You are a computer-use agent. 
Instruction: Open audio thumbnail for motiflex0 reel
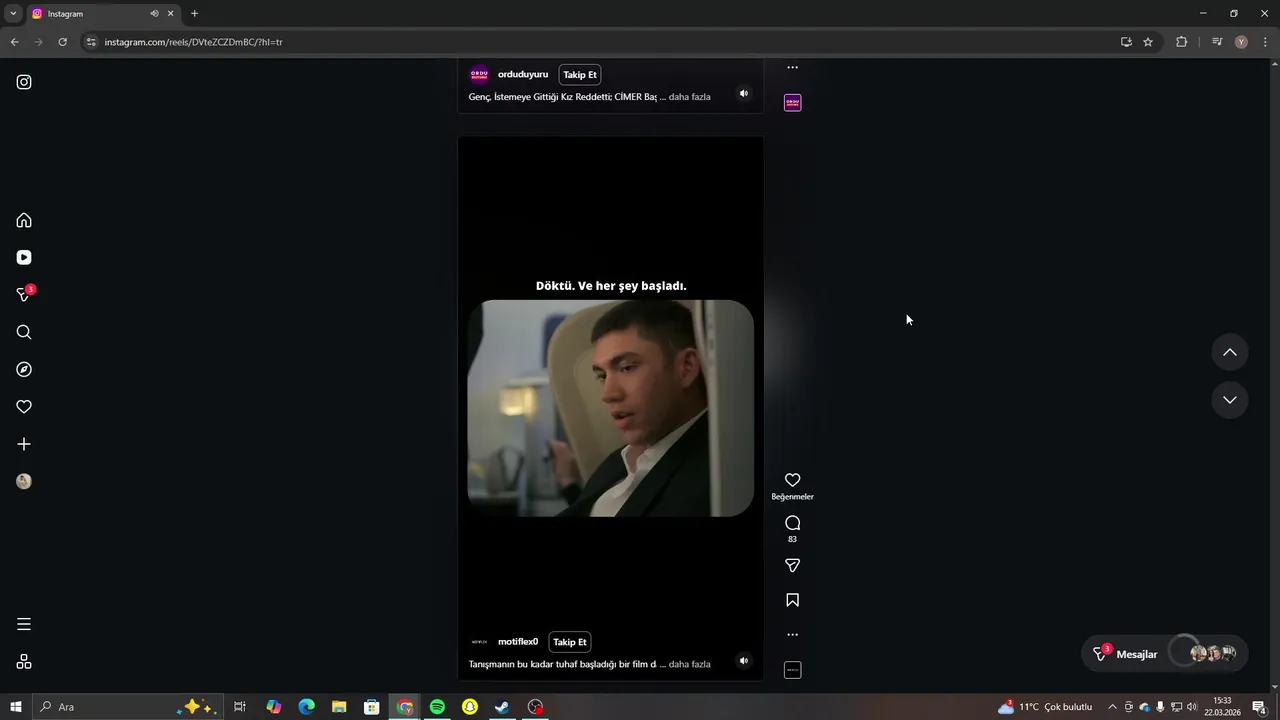(x=792, y=670)
